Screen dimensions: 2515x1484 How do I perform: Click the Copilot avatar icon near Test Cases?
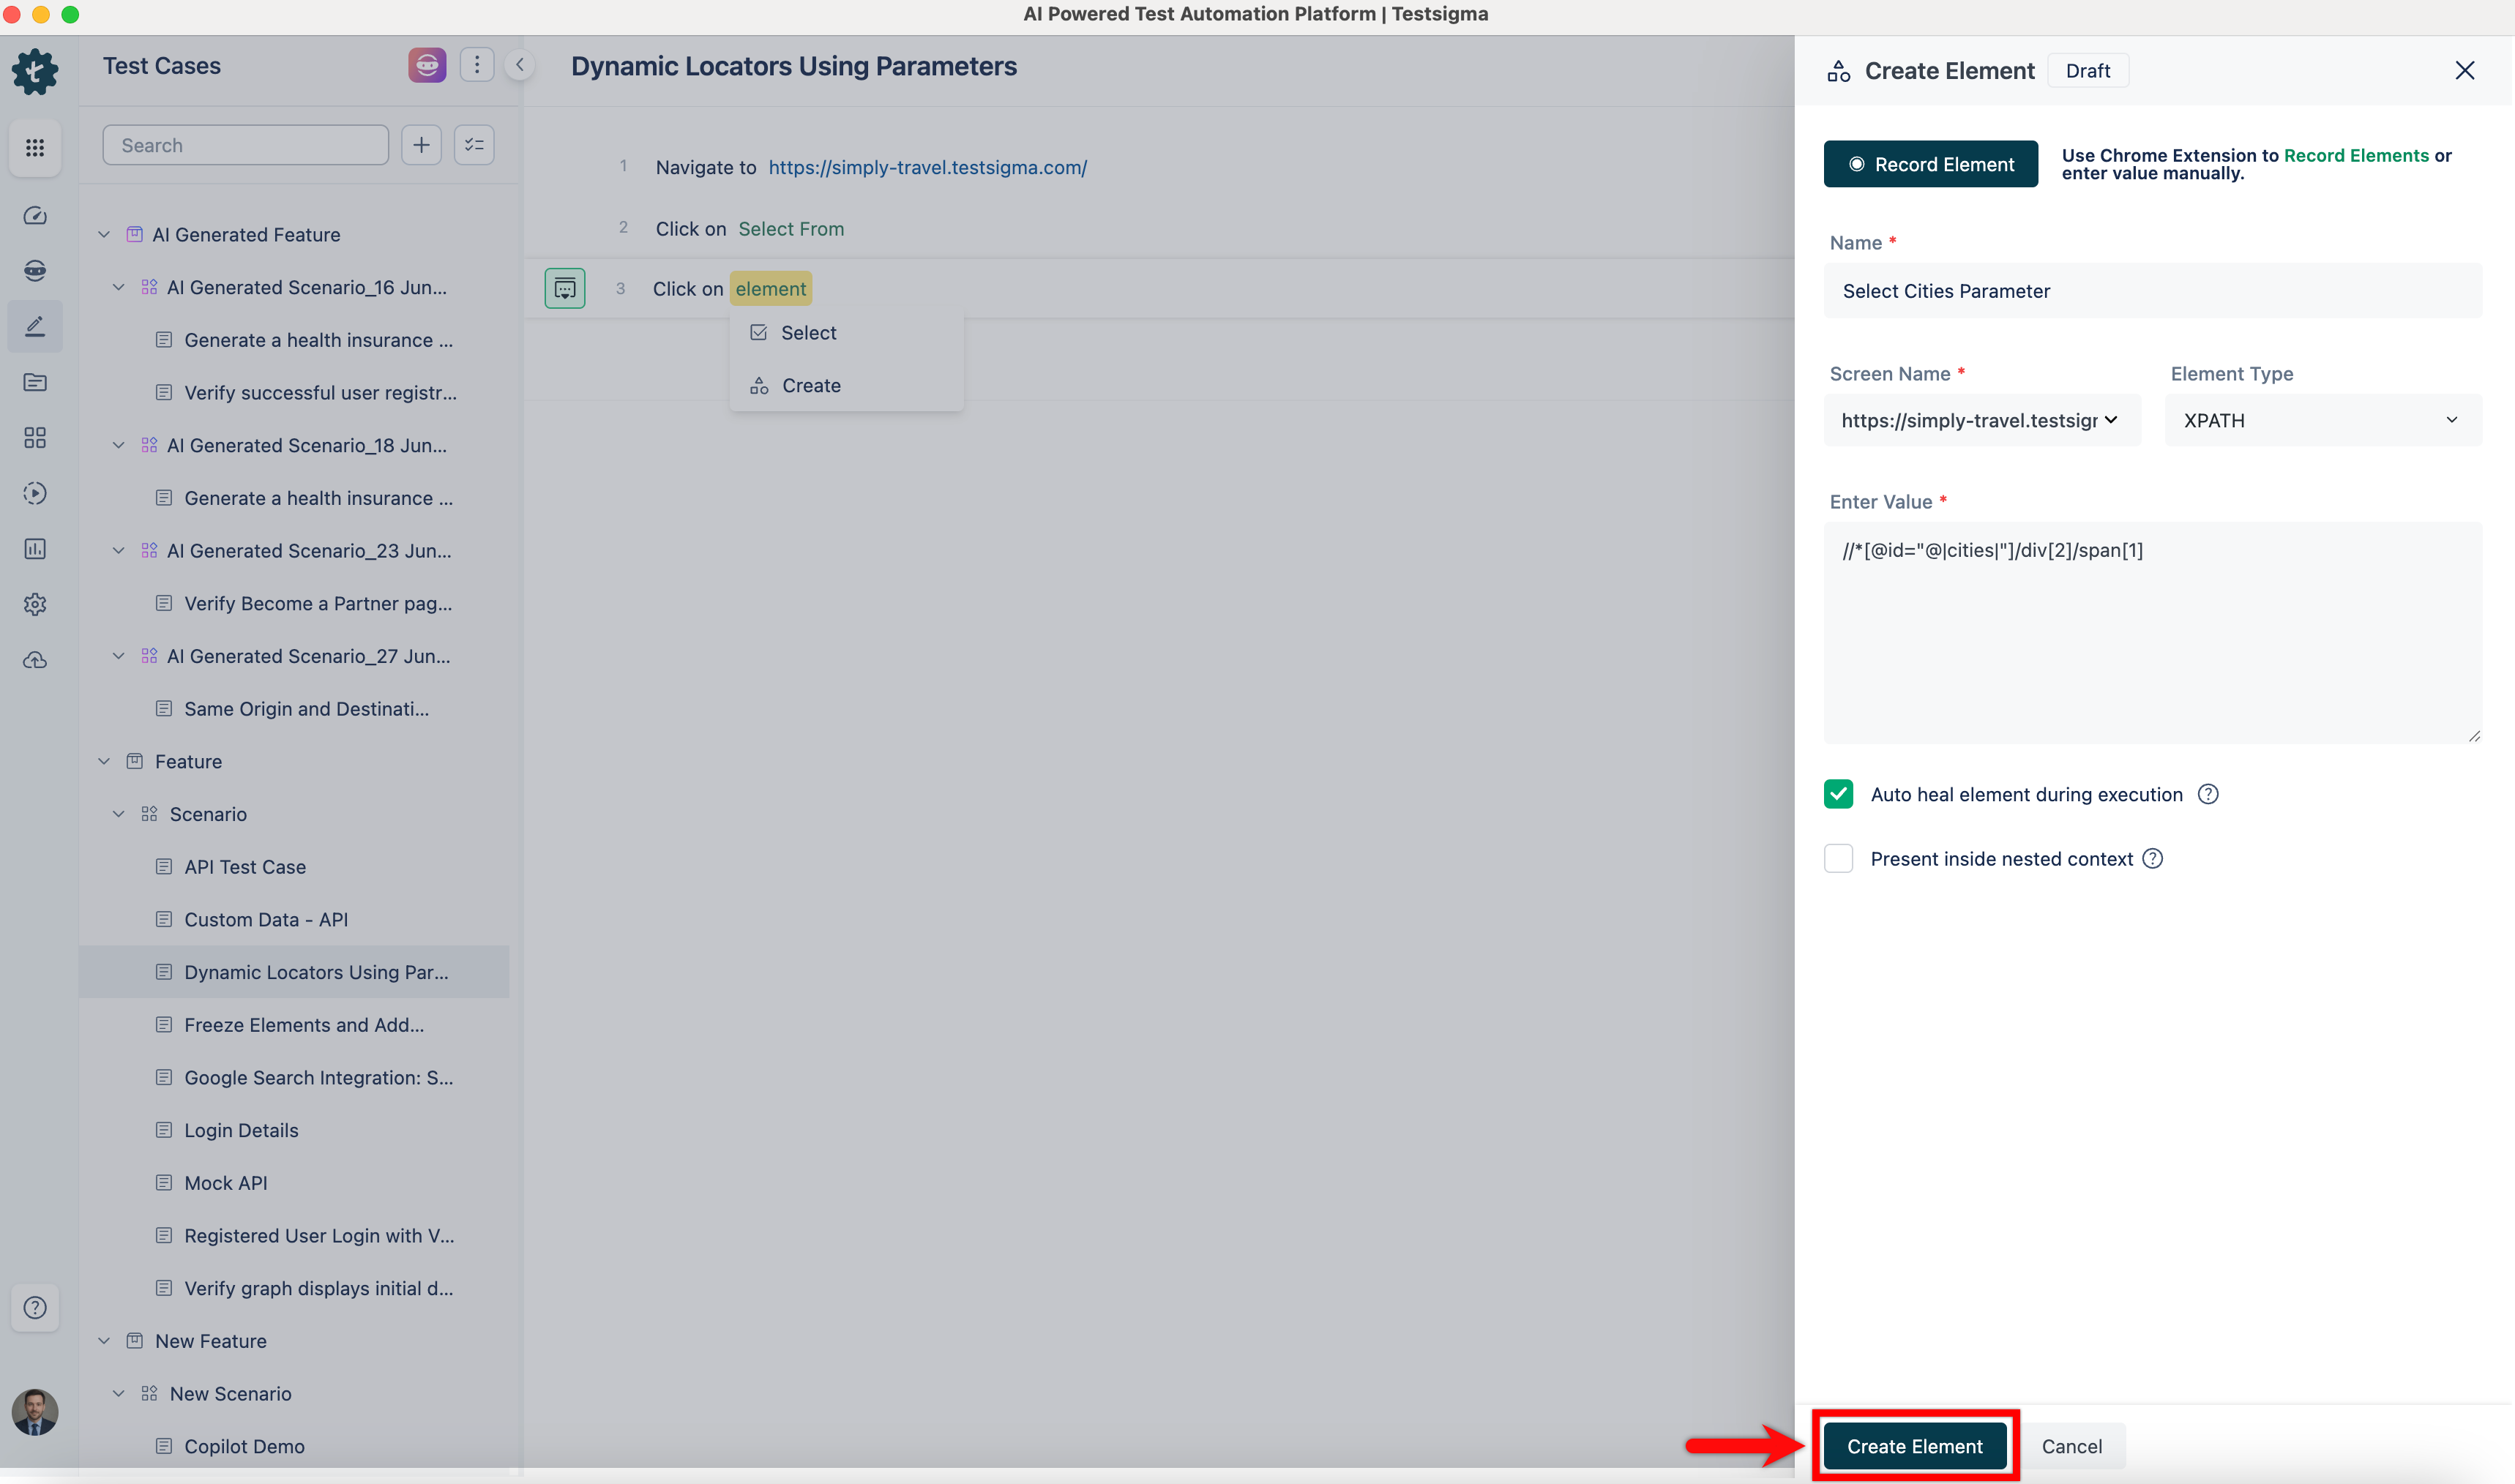click(427, 65)
